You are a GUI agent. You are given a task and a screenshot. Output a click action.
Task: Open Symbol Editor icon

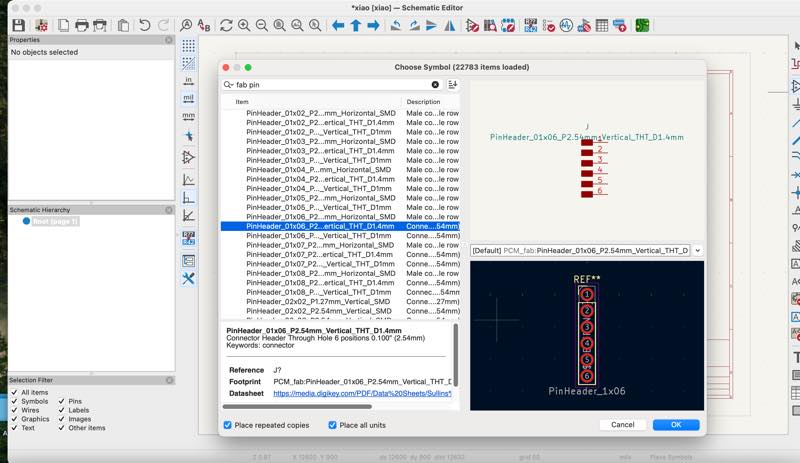(x=472, y=25)
